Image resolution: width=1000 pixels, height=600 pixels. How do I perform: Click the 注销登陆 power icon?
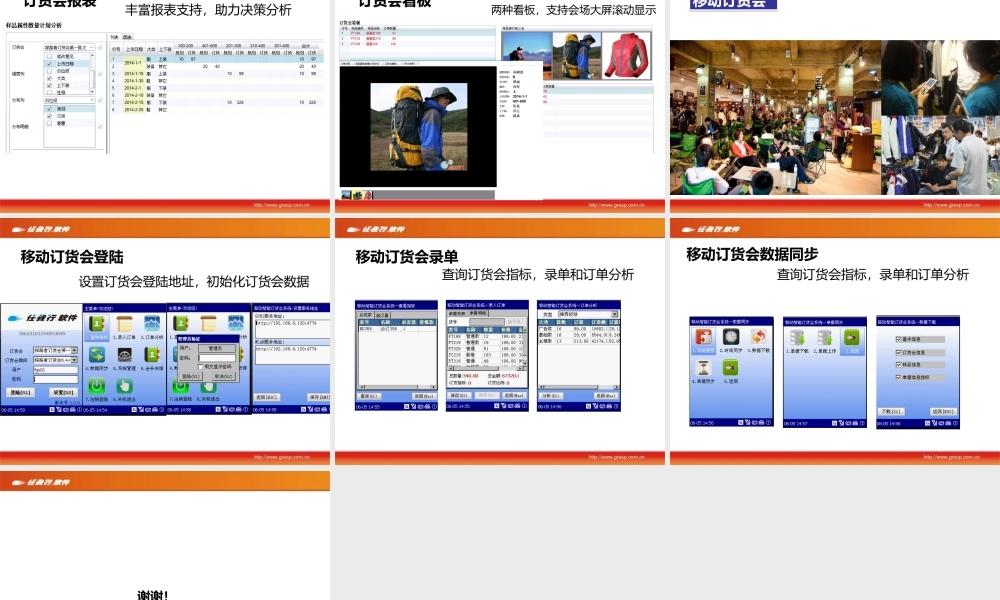(x=97, y=387)
